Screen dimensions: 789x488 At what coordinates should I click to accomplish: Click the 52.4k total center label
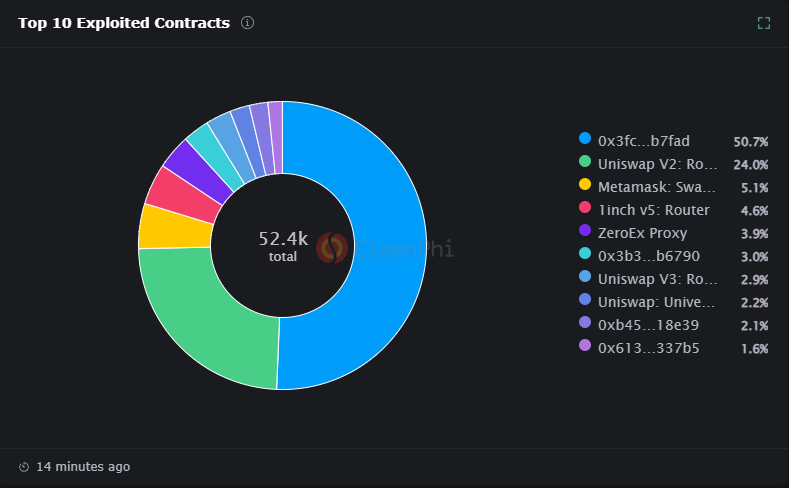tap(283, 246)
